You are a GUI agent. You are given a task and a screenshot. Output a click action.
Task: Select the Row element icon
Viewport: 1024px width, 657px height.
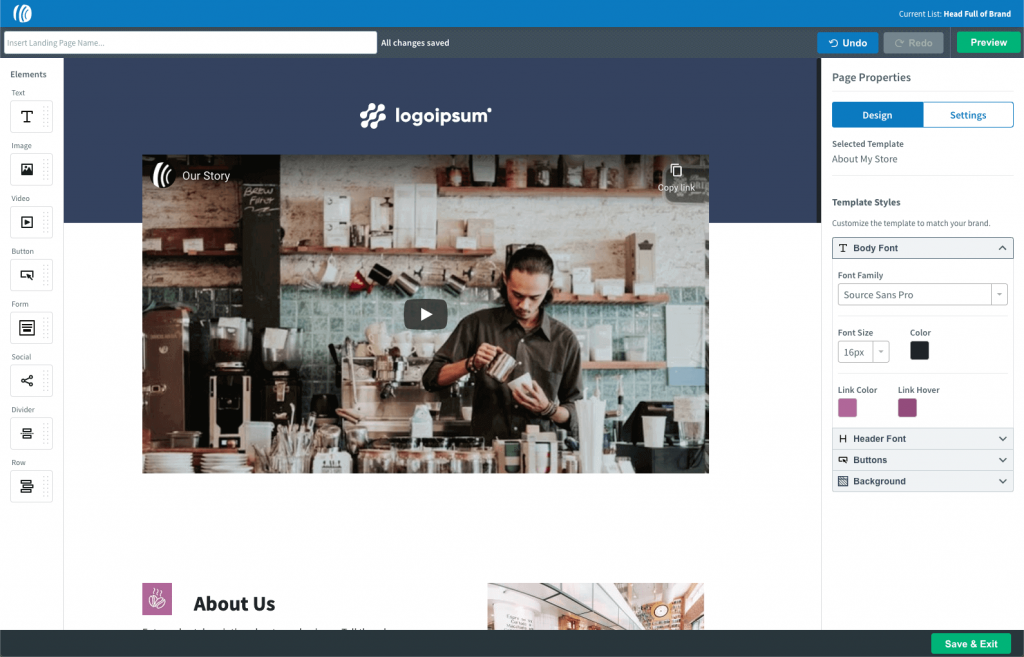tap(27, 486)
